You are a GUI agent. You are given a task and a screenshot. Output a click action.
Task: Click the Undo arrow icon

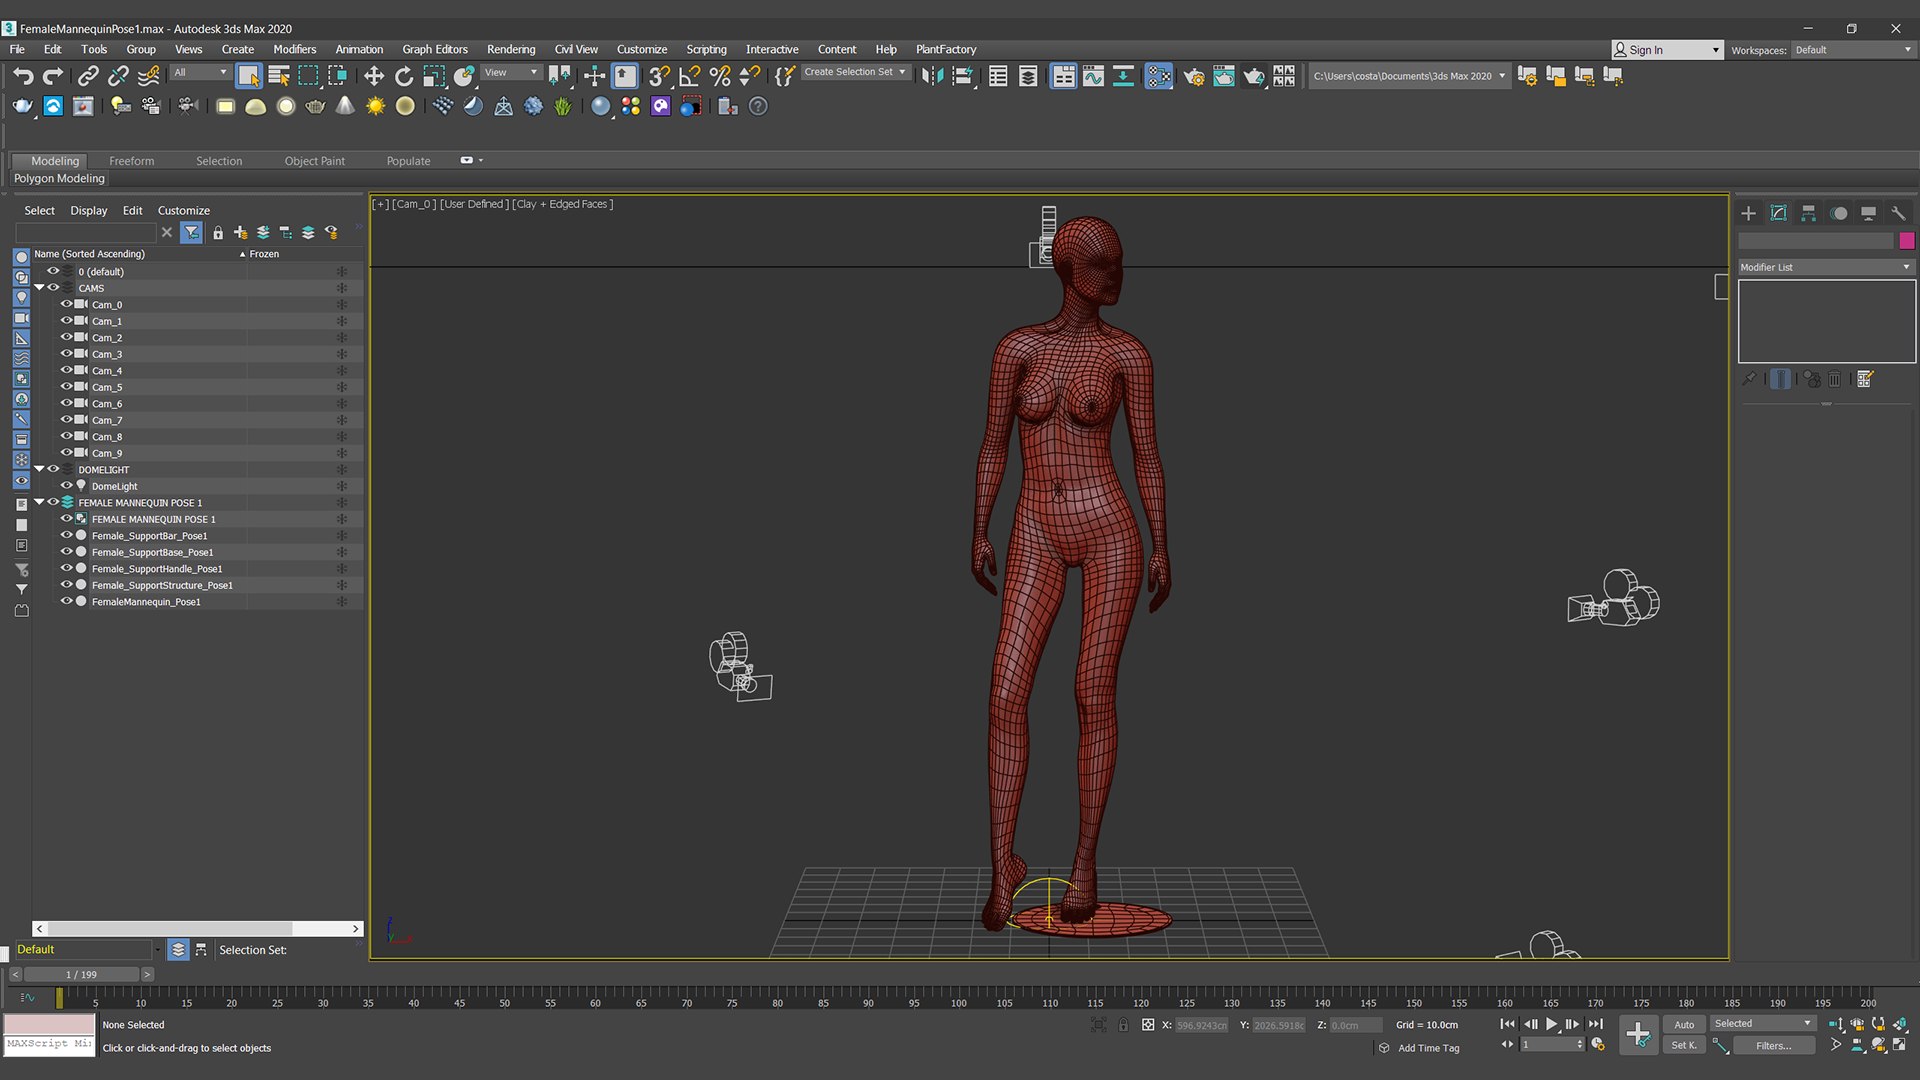tap(23, 76)
